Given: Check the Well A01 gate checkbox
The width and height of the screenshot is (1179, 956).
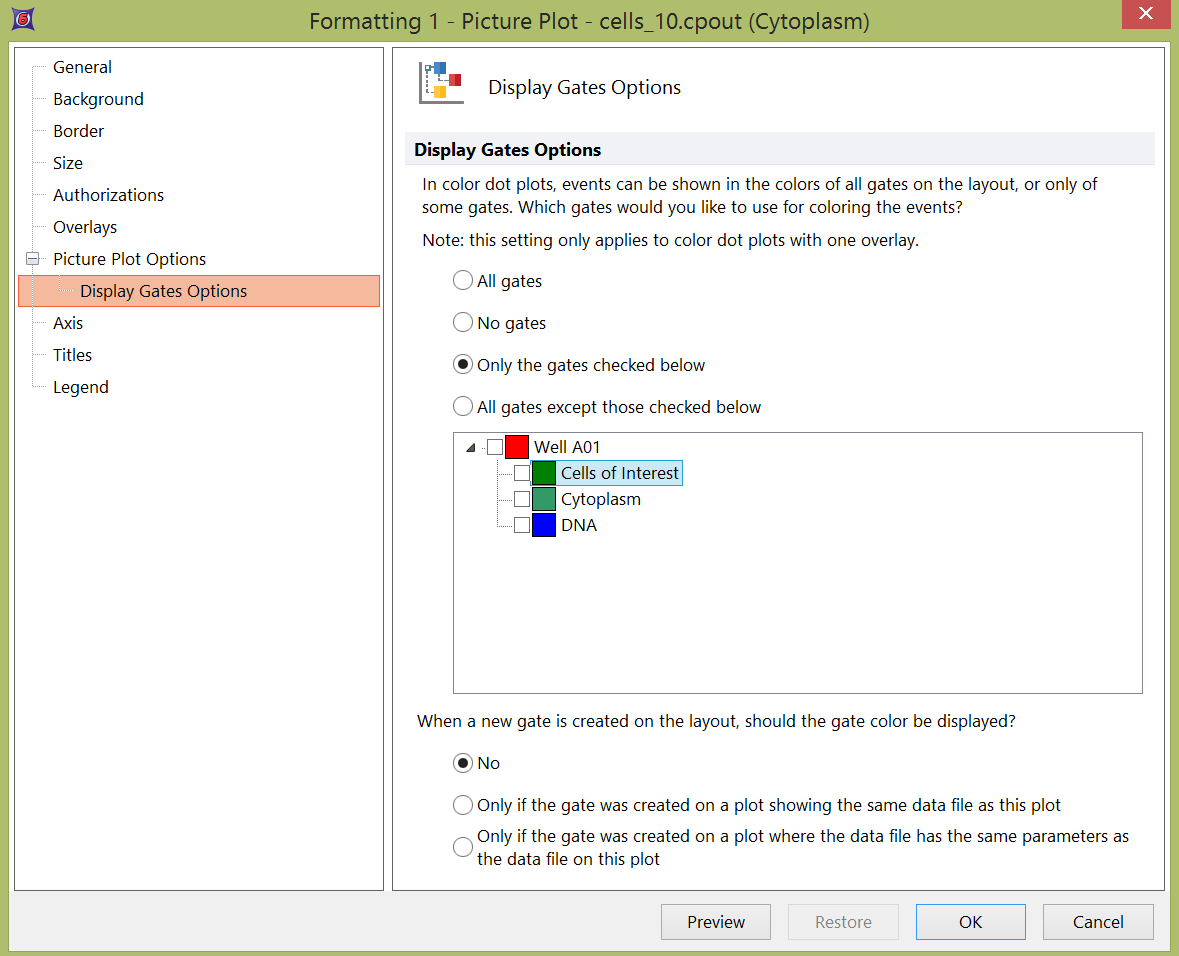Looking at the screenshot, I should [x=495, y=447].
